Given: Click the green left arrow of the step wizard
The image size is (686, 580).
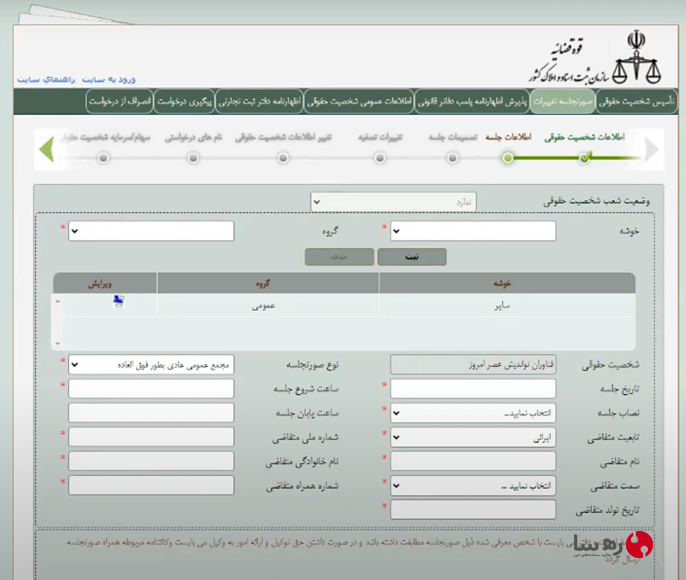Looking at the screenshot, I should (x=46, y=149).
